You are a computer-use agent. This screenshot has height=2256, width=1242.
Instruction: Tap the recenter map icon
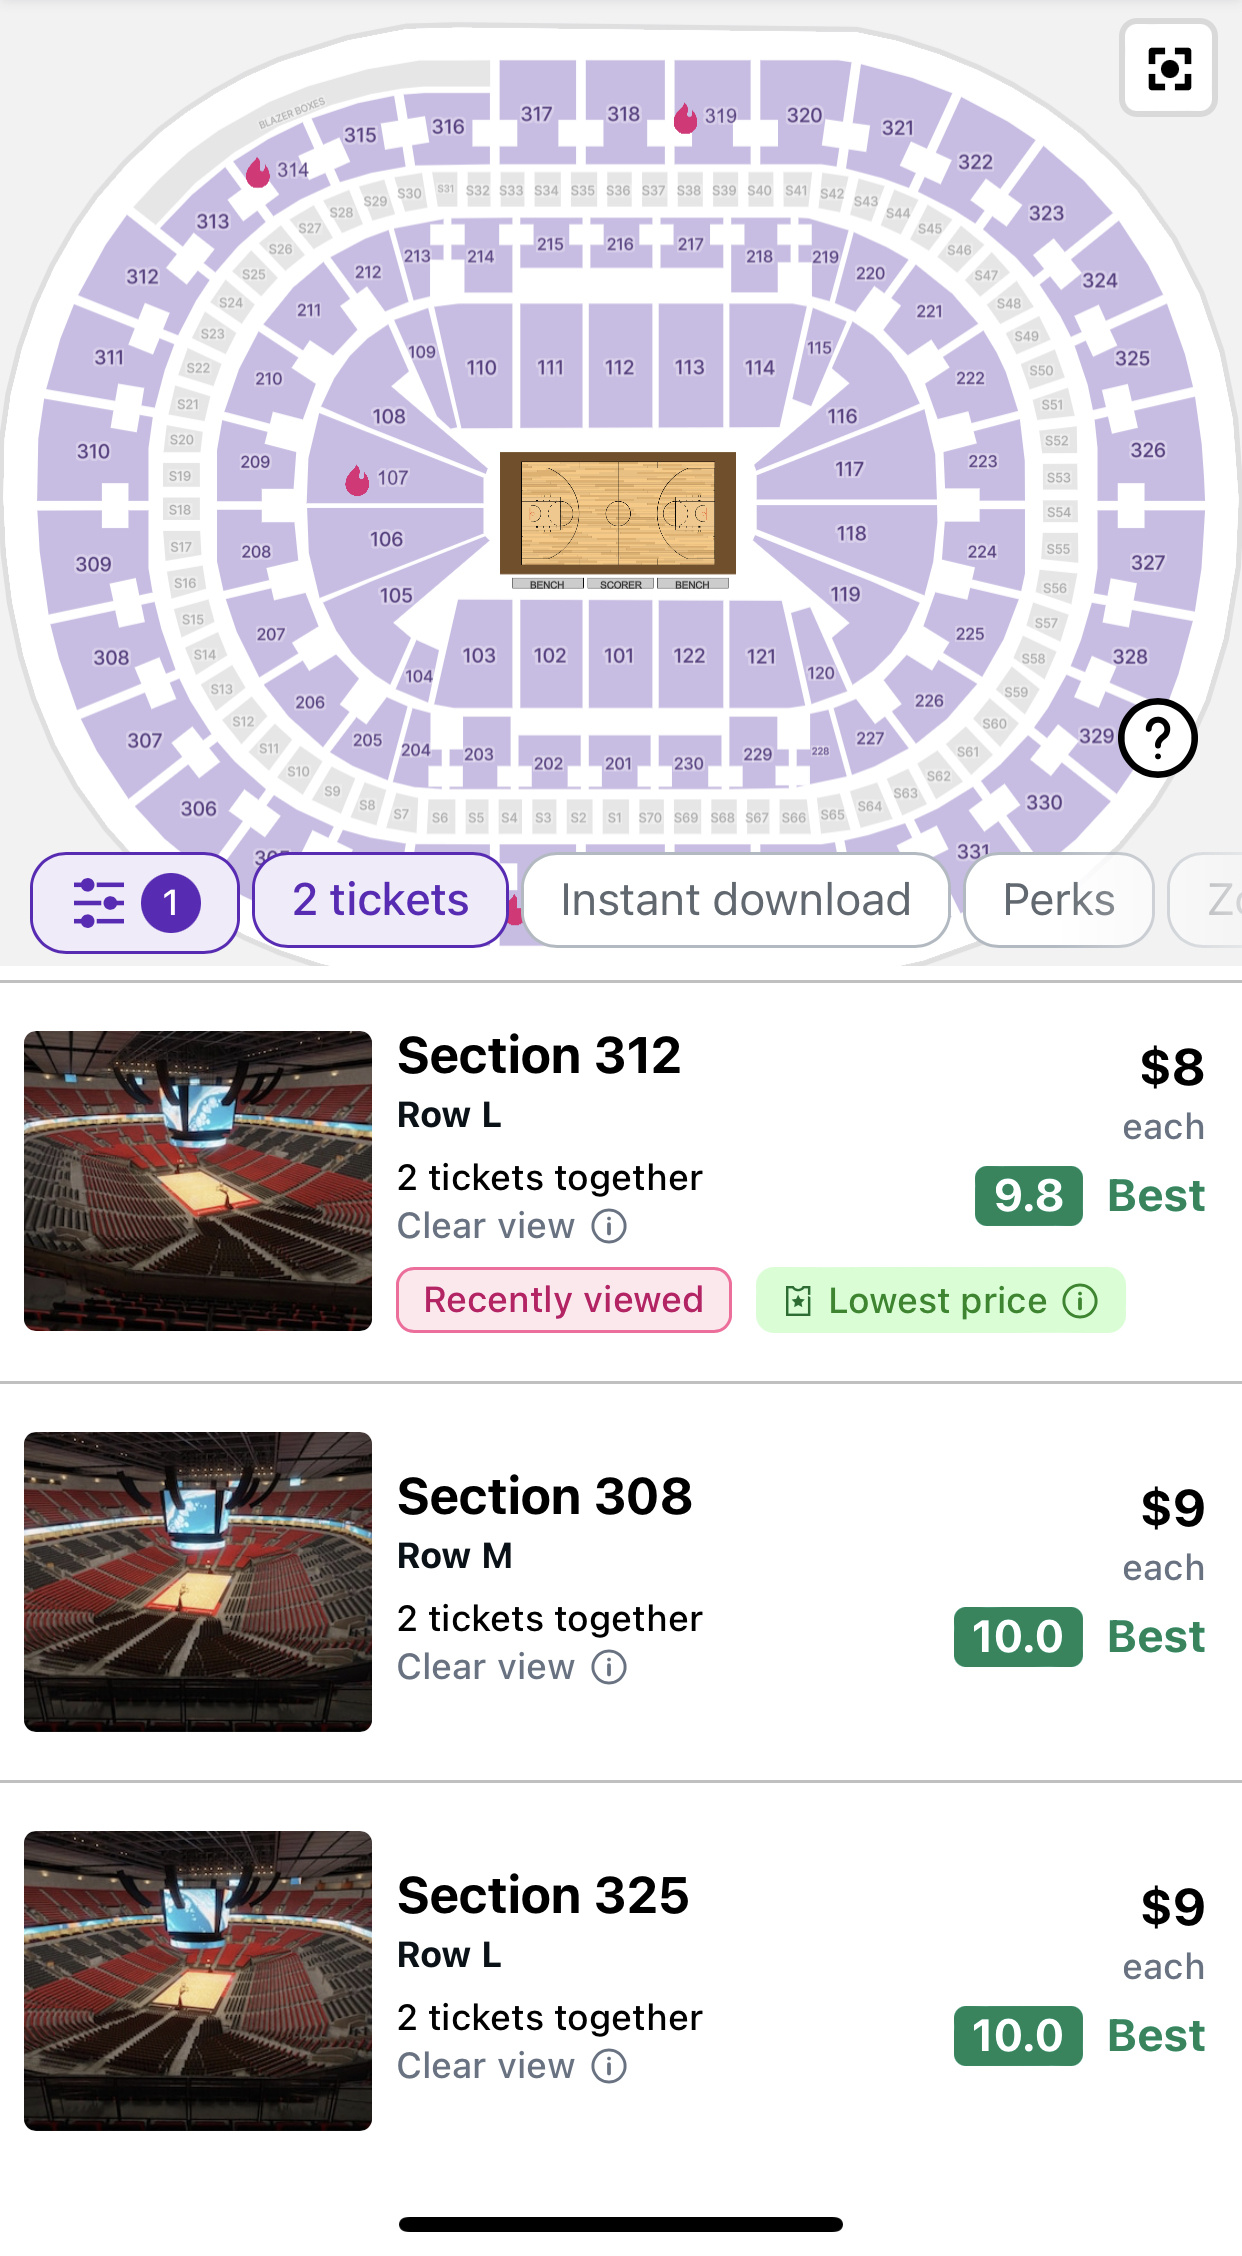(x=1168, y=68)
